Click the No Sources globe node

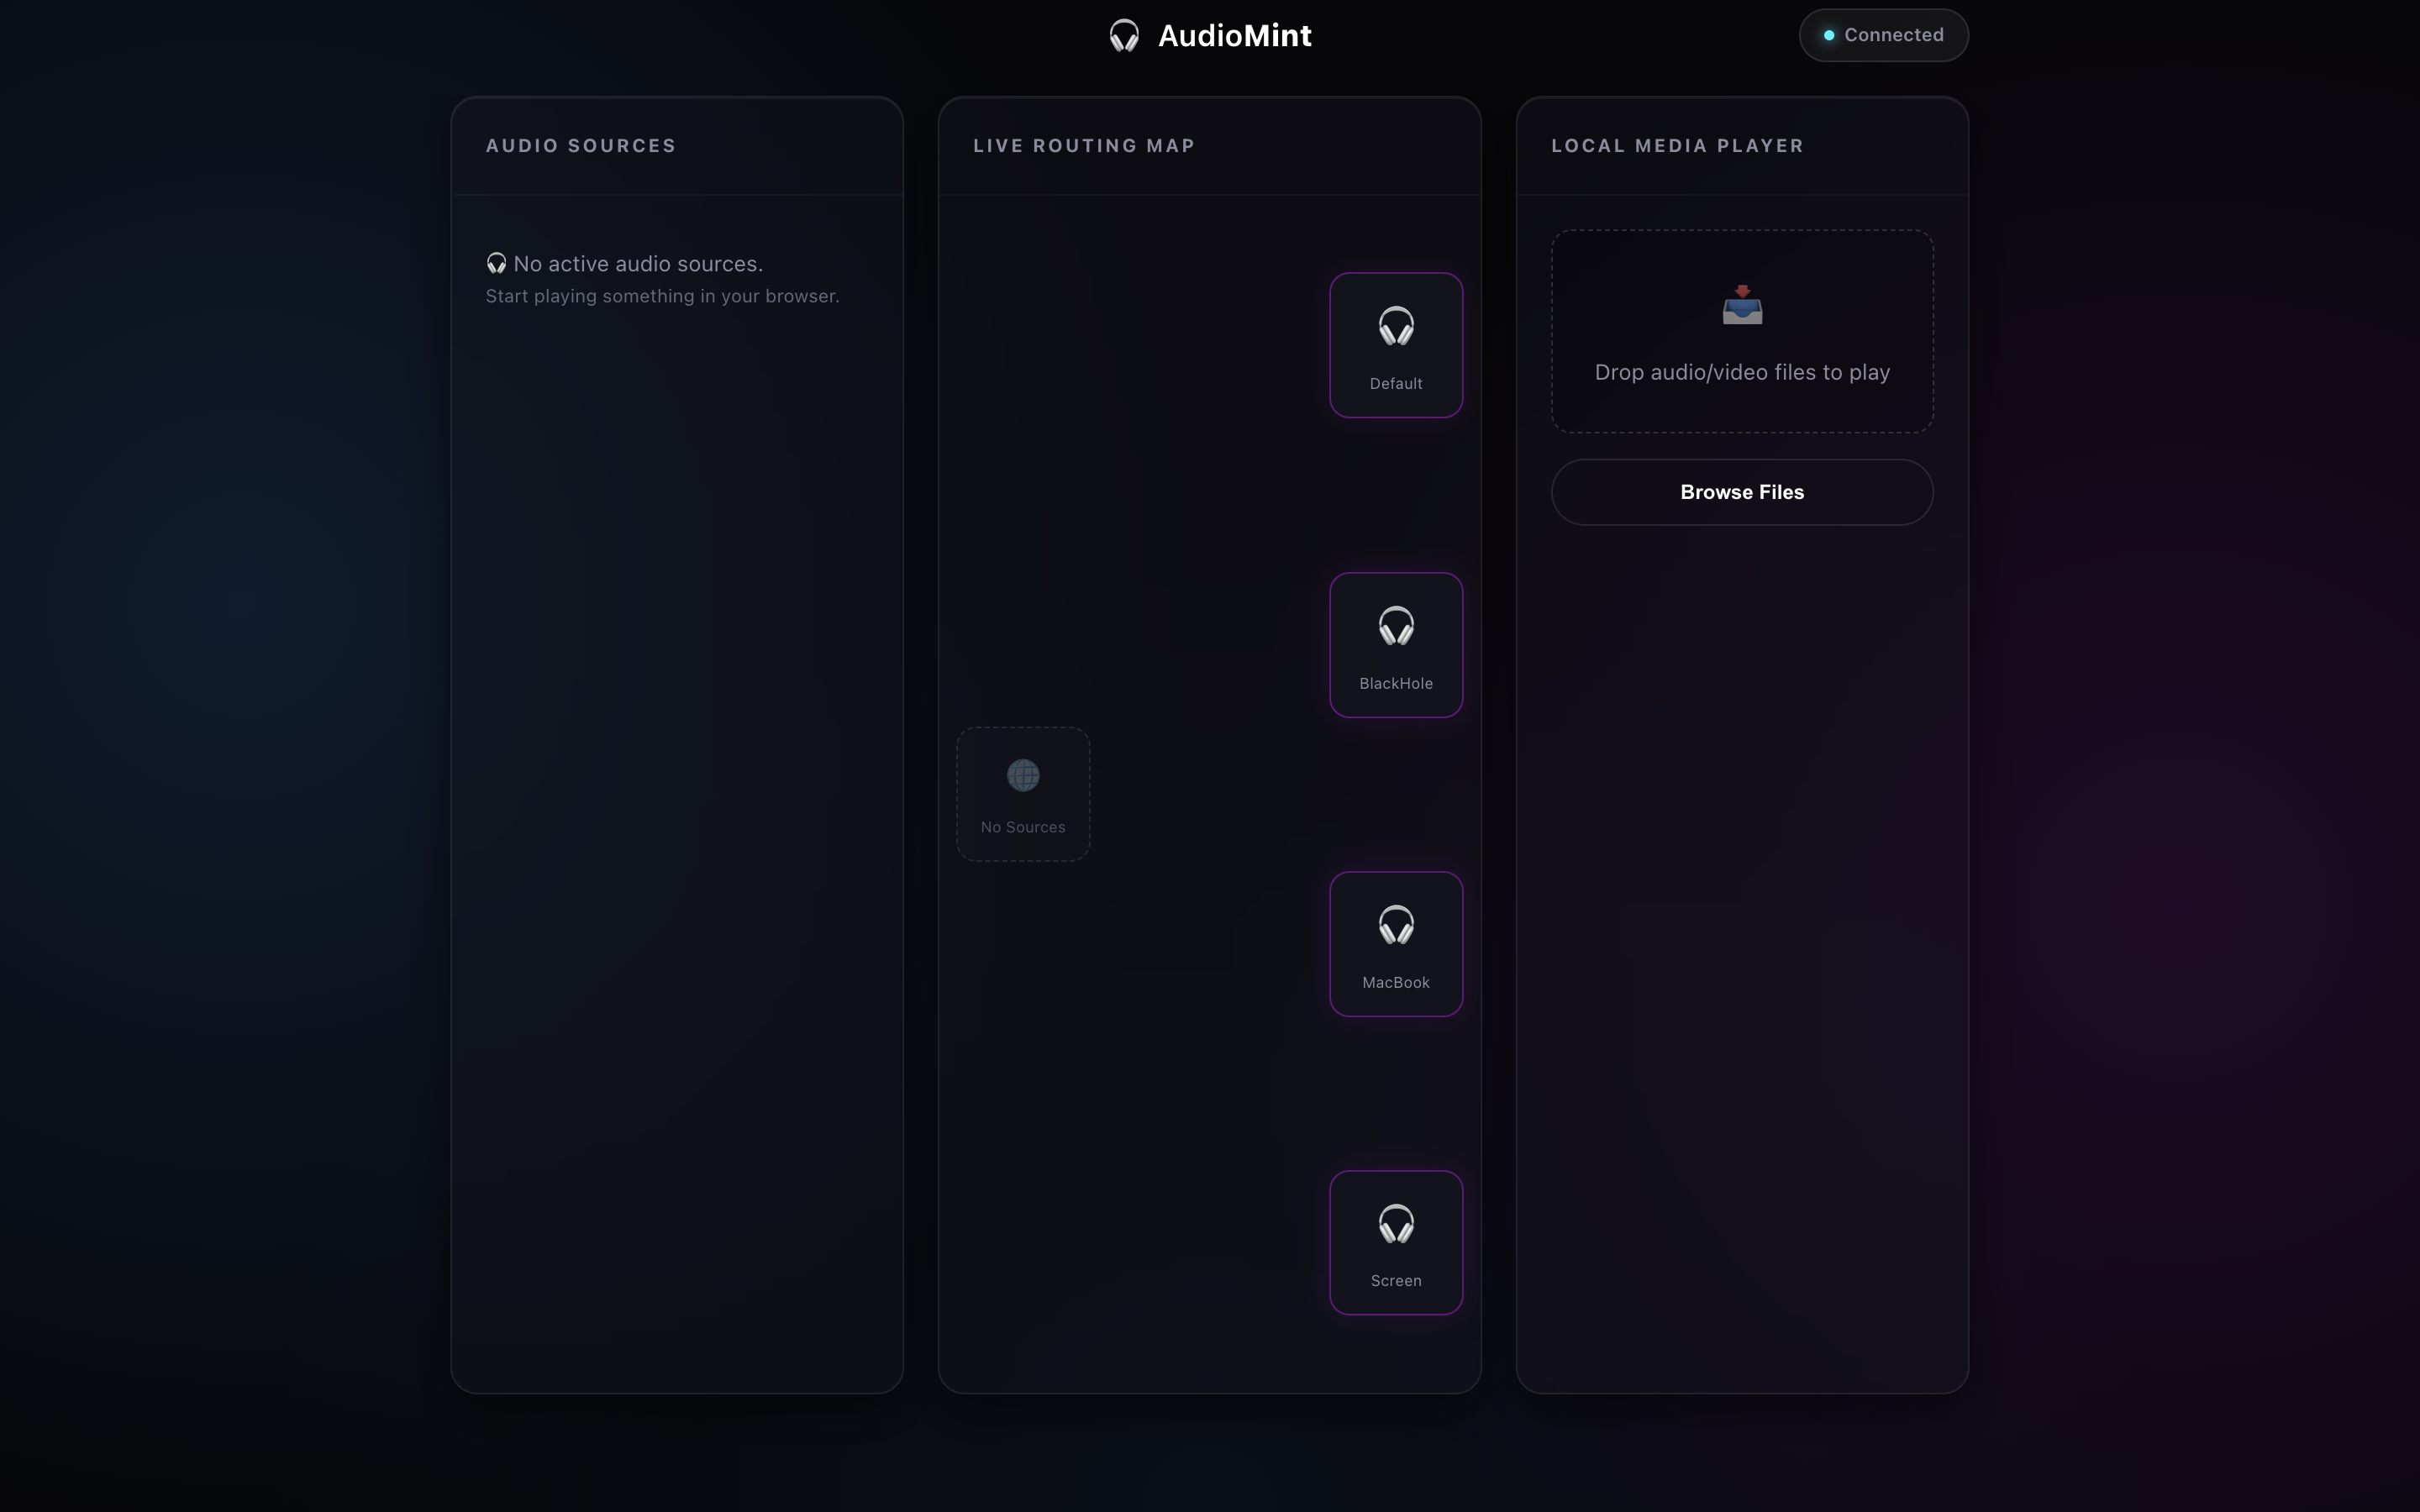click(x=1023, y=794)
